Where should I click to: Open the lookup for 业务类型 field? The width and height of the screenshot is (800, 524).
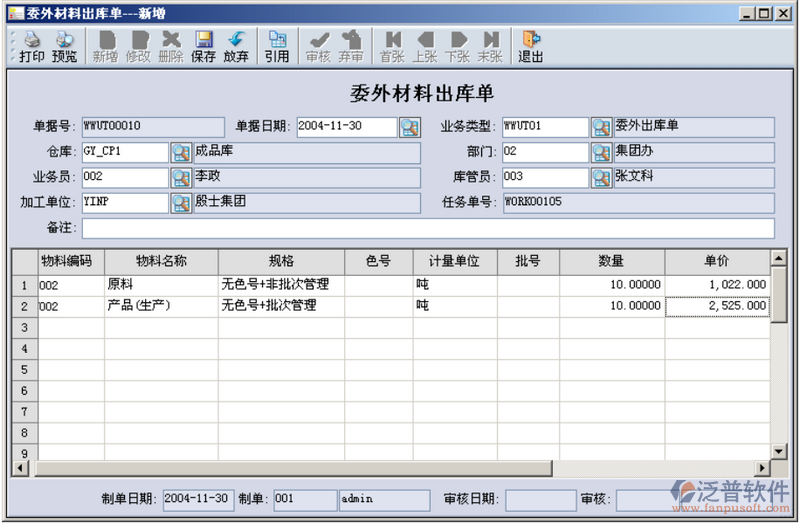click(600, 127)
